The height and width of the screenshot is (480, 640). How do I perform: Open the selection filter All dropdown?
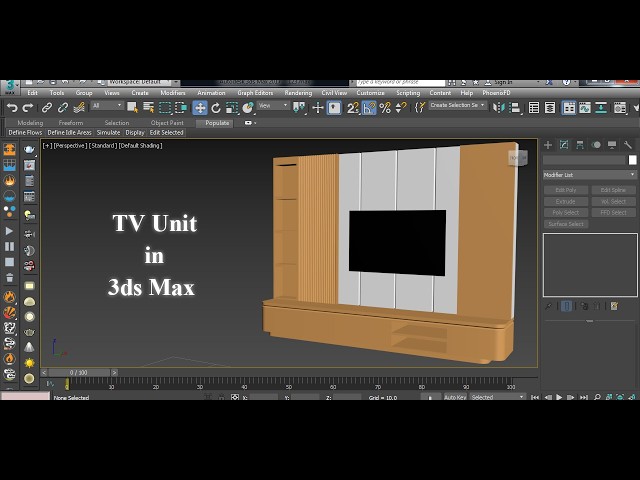tap(107, 106)
